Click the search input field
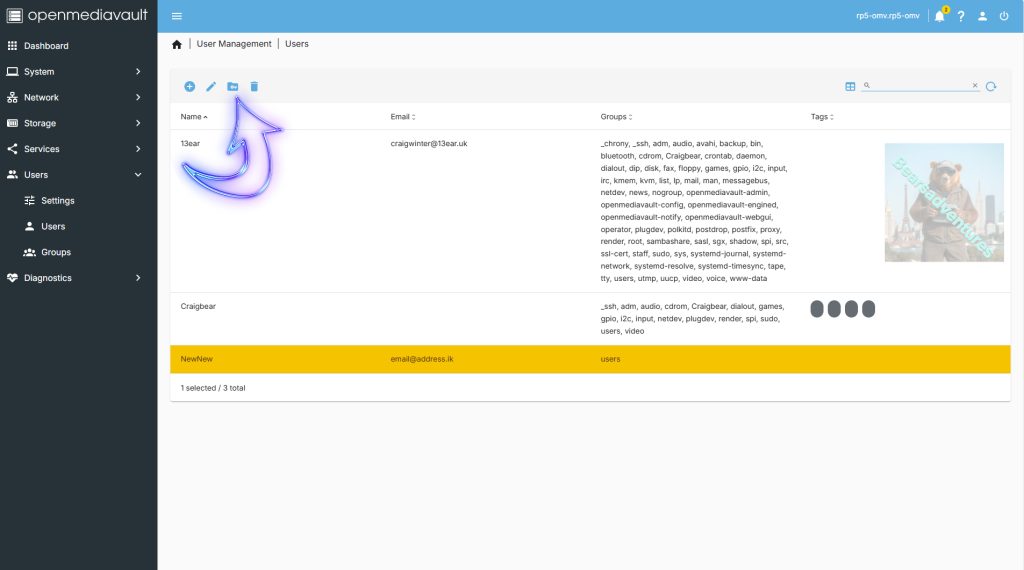 920,86
